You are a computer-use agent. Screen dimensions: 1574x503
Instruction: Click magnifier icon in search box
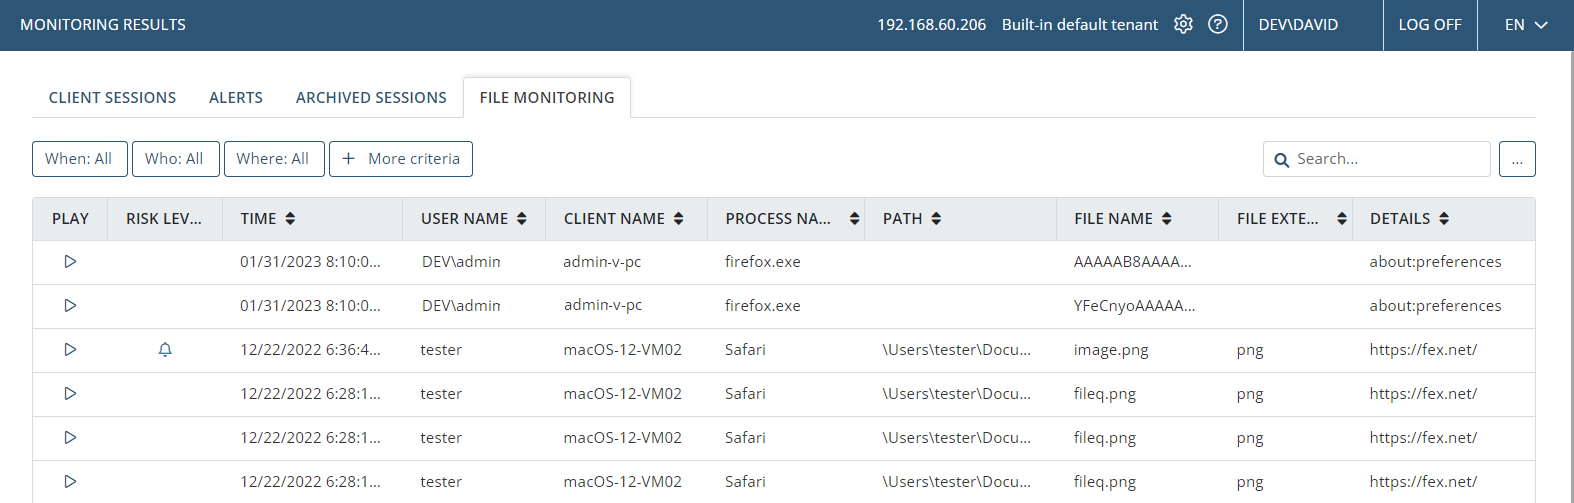coord(1281,160)
